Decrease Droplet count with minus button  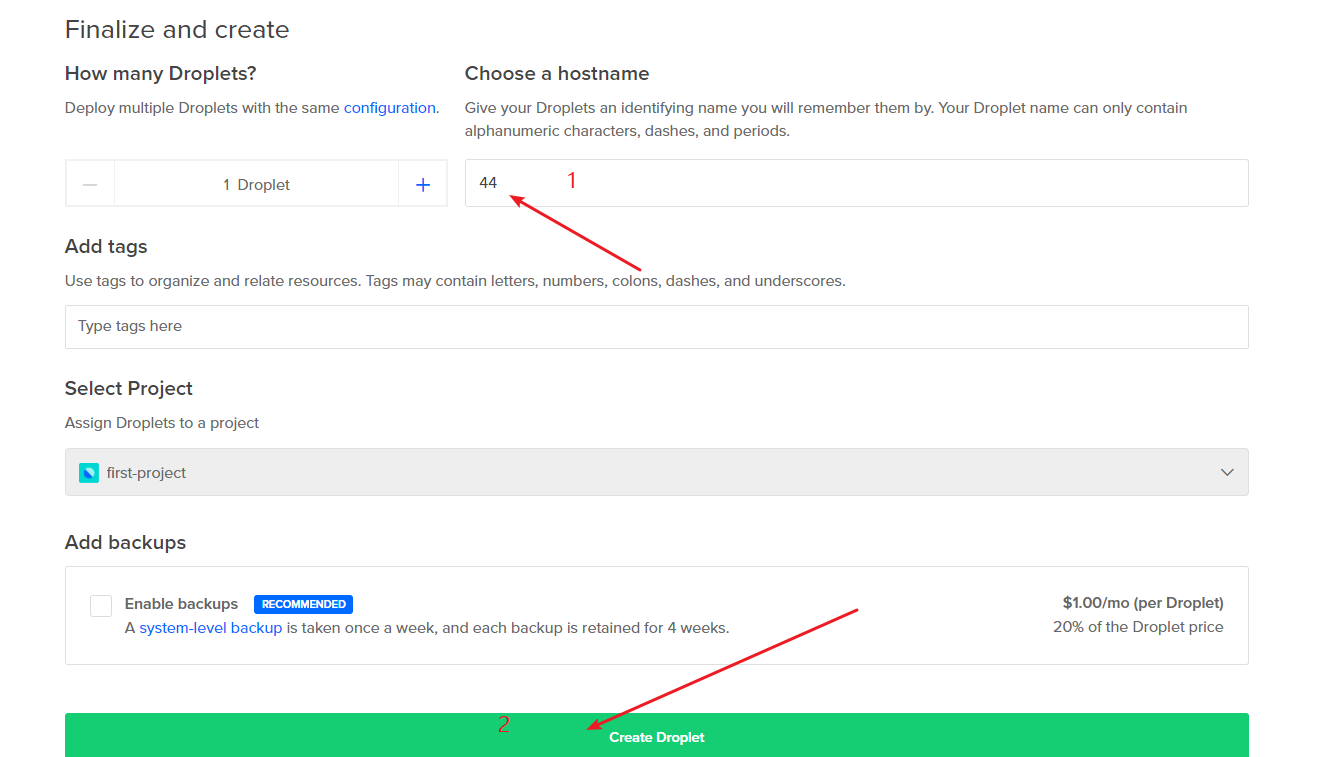click(90, 185)
